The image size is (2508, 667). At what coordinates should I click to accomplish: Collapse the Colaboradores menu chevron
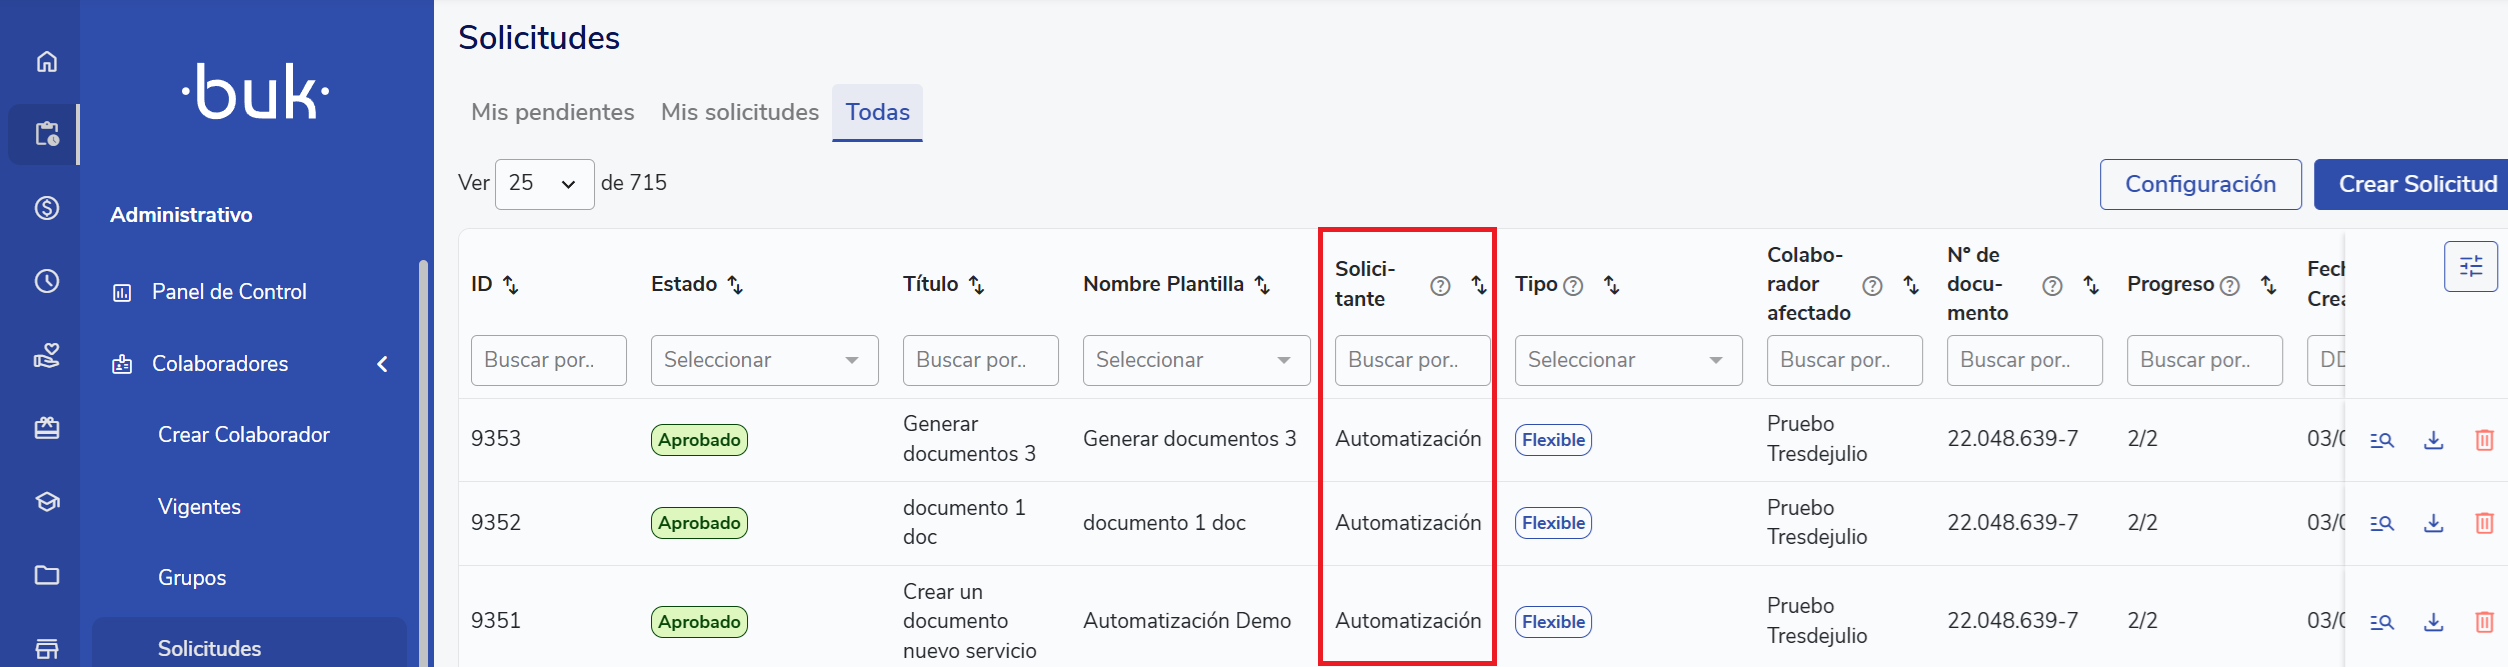382,364
